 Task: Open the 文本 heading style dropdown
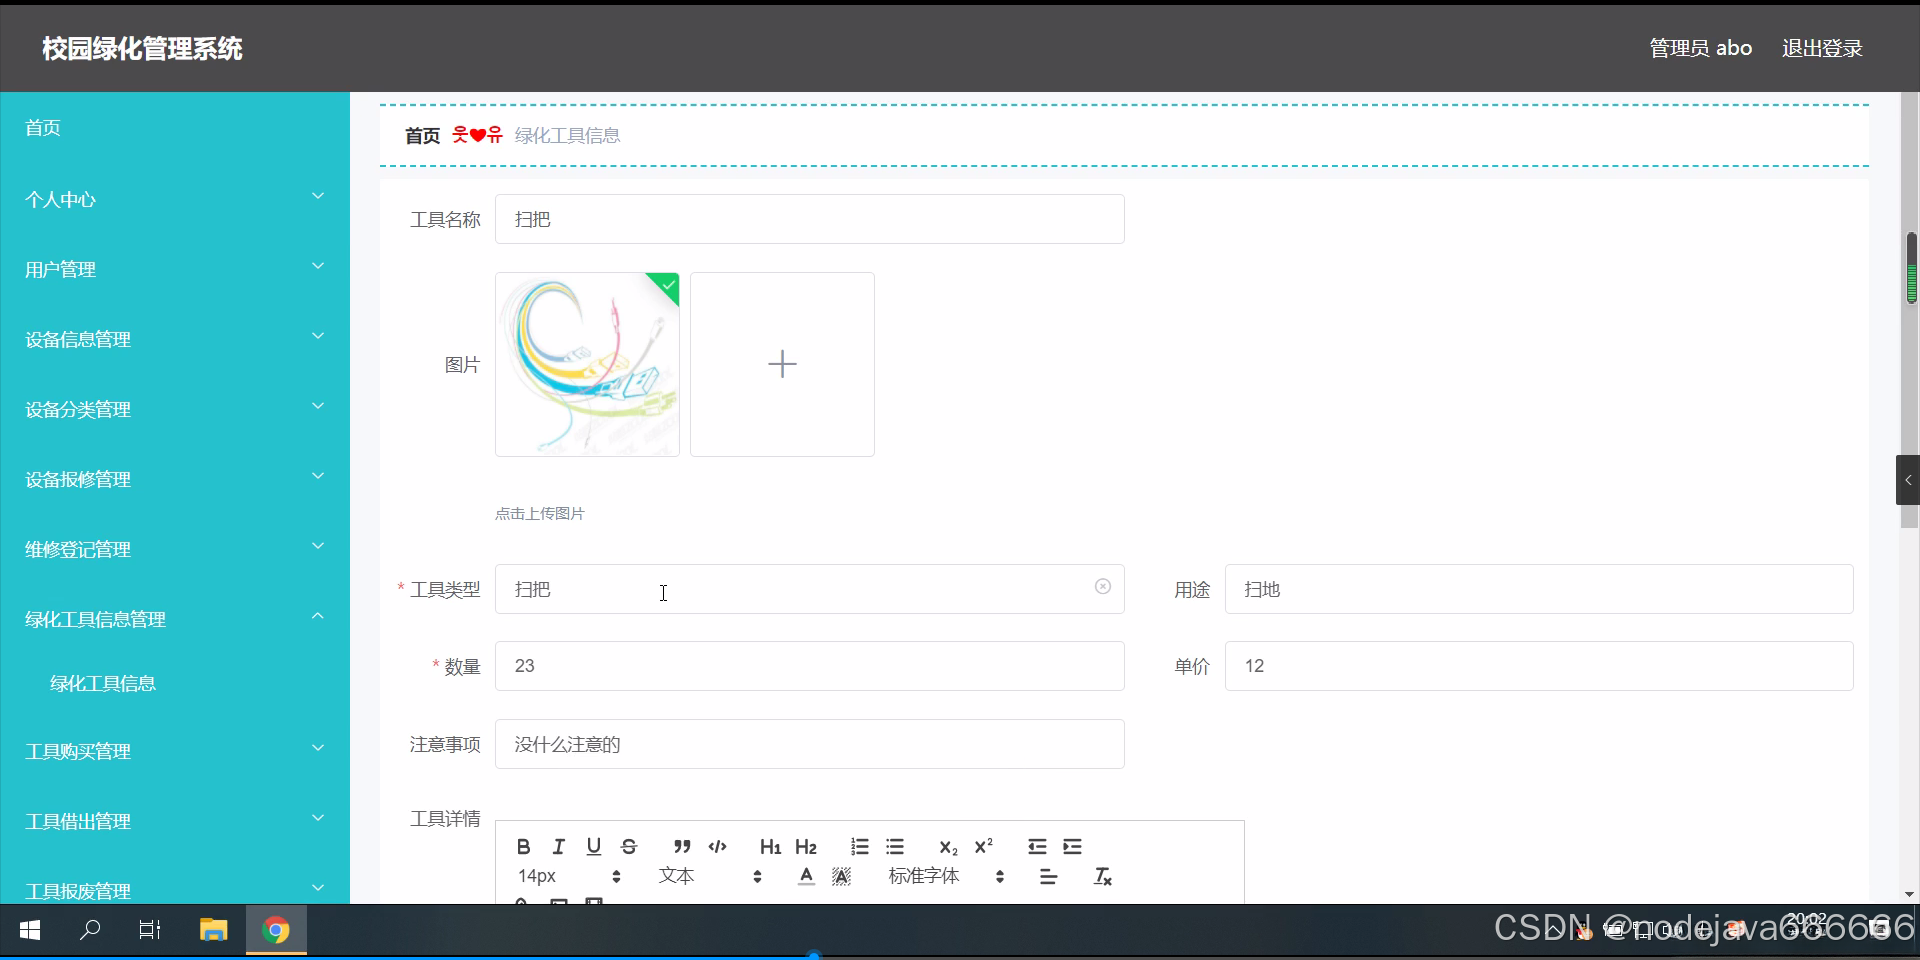click(710, 876)
